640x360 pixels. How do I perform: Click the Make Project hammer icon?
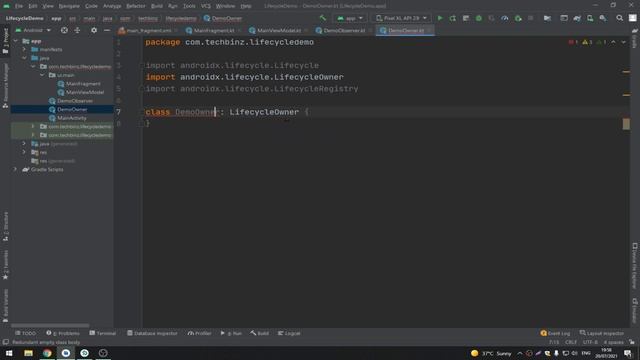tap(323, 18)
